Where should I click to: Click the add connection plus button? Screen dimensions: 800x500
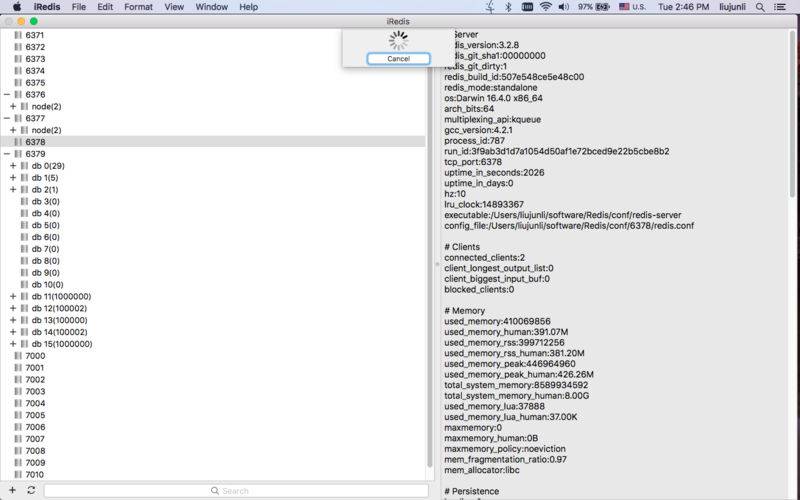(x=12, y=490)
